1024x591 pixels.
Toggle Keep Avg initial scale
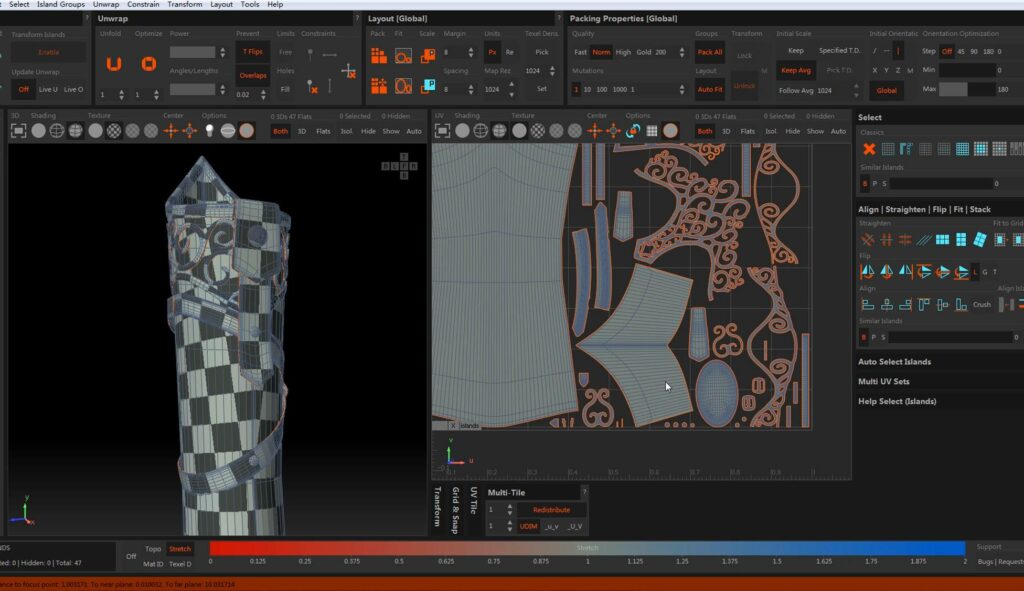click(x=795, y=71)
